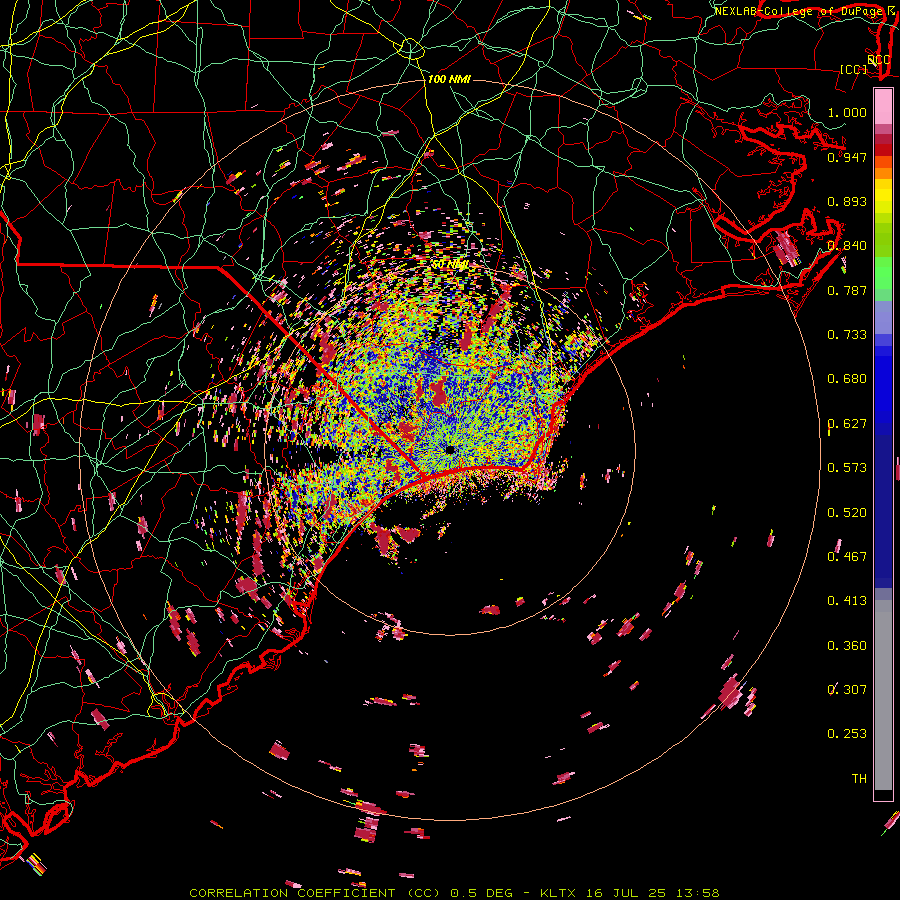Select the 0.947 scale value
The image size is (900, 900).
[x=847, y=157]
